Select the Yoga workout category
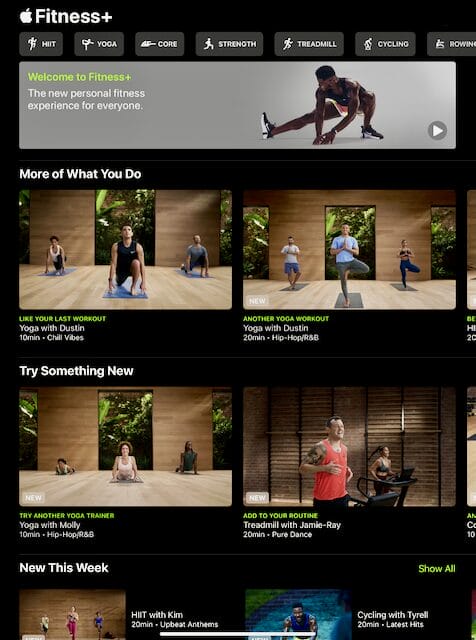 (99, 44)
